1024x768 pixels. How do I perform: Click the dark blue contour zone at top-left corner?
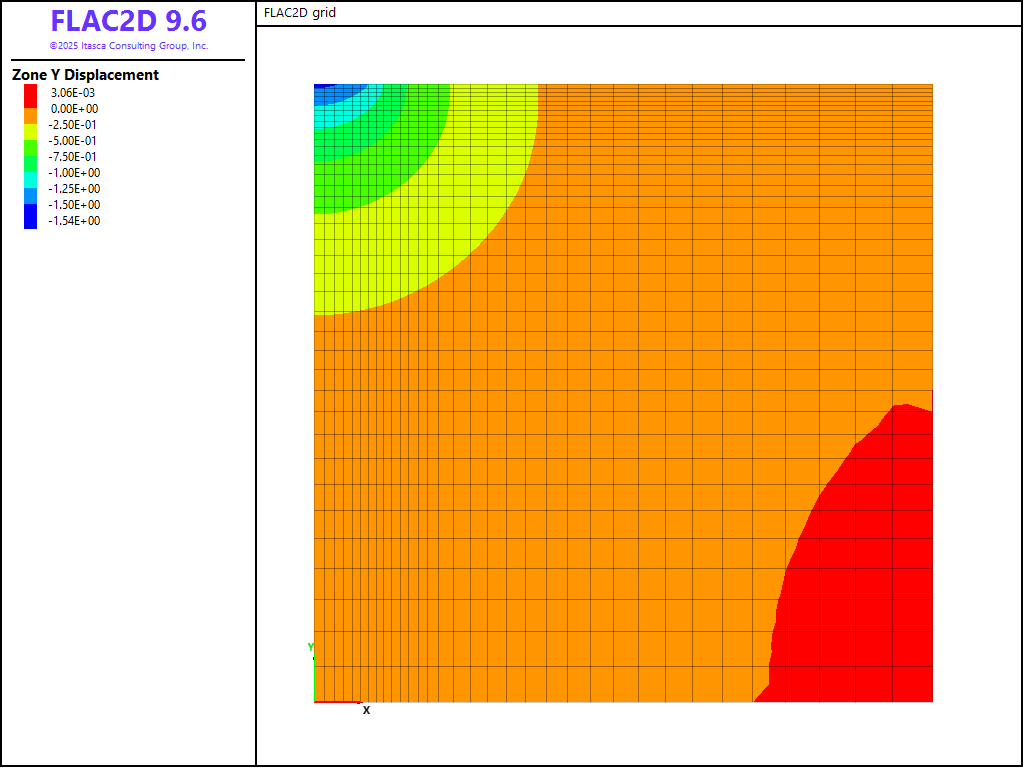coord(325,91)
